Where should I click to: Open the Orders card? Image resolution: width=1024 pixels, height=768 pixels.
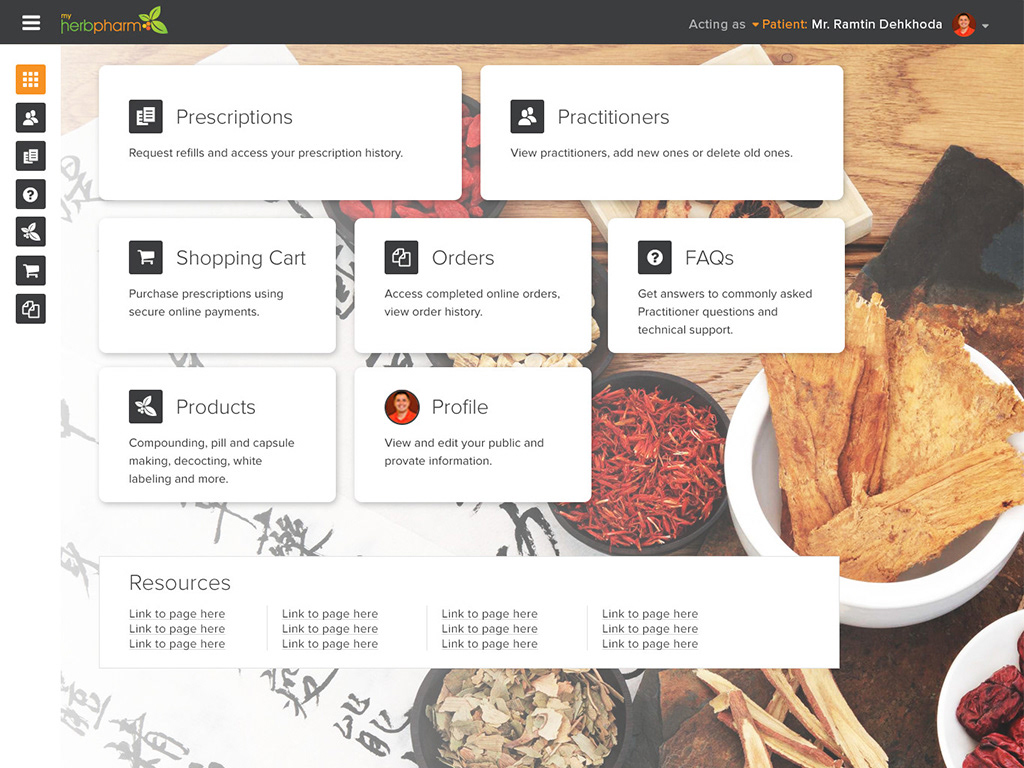(473, 286)
